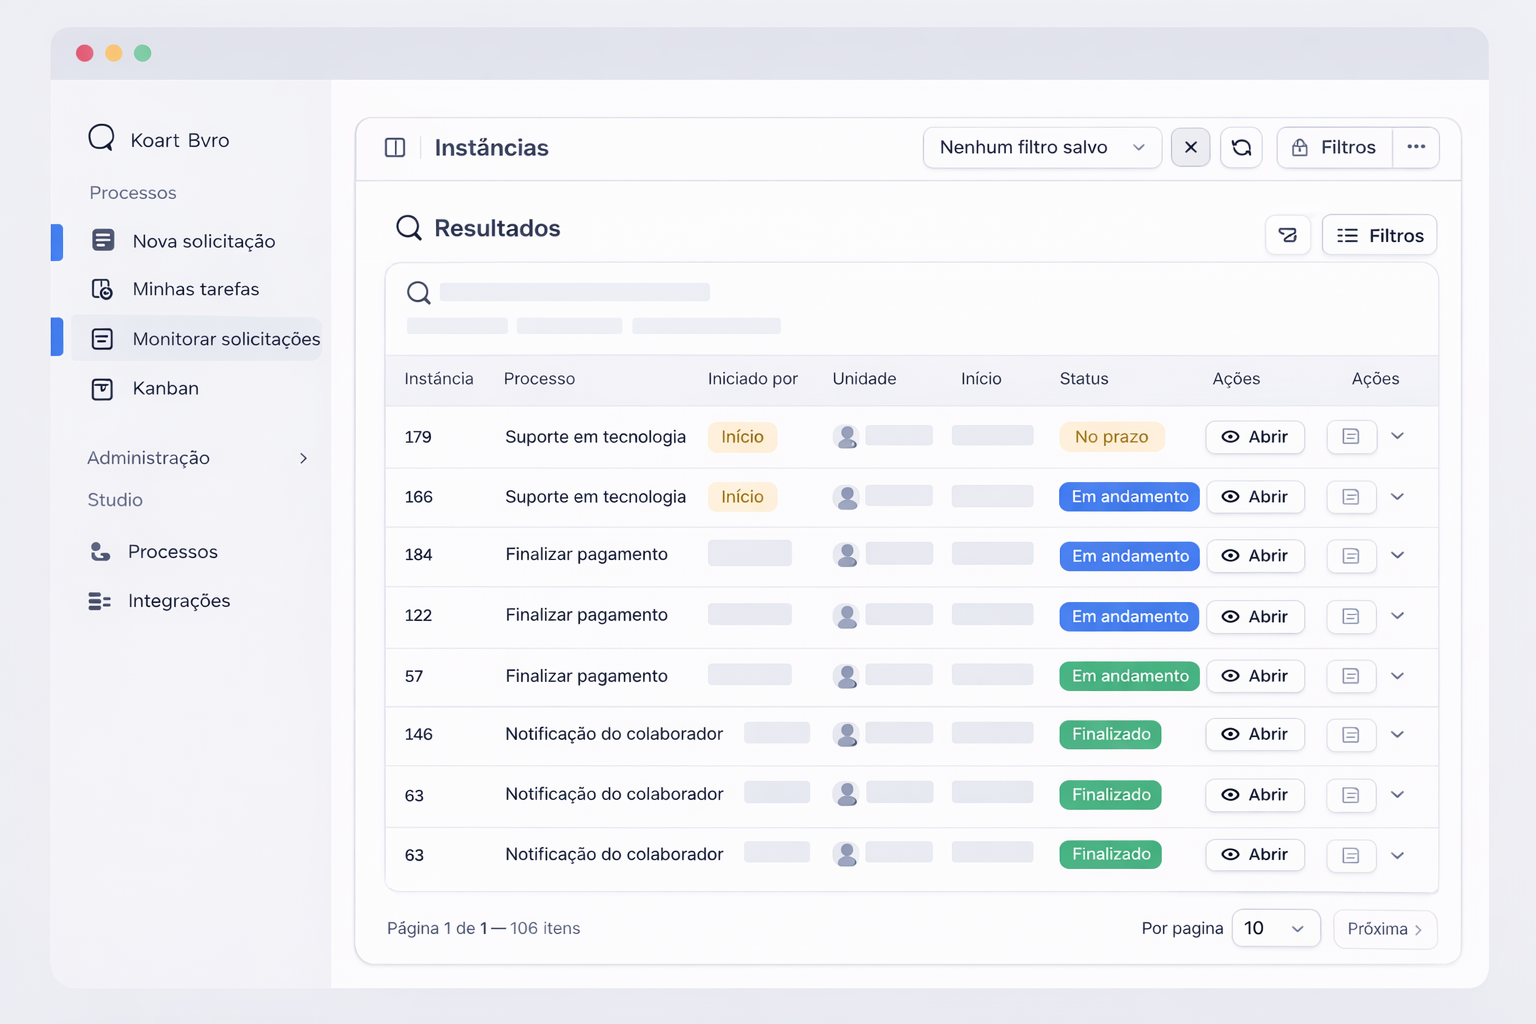Expand the row of instance 57
Viewport: 1536px width, 1024px height.
tap(1398, 676)
